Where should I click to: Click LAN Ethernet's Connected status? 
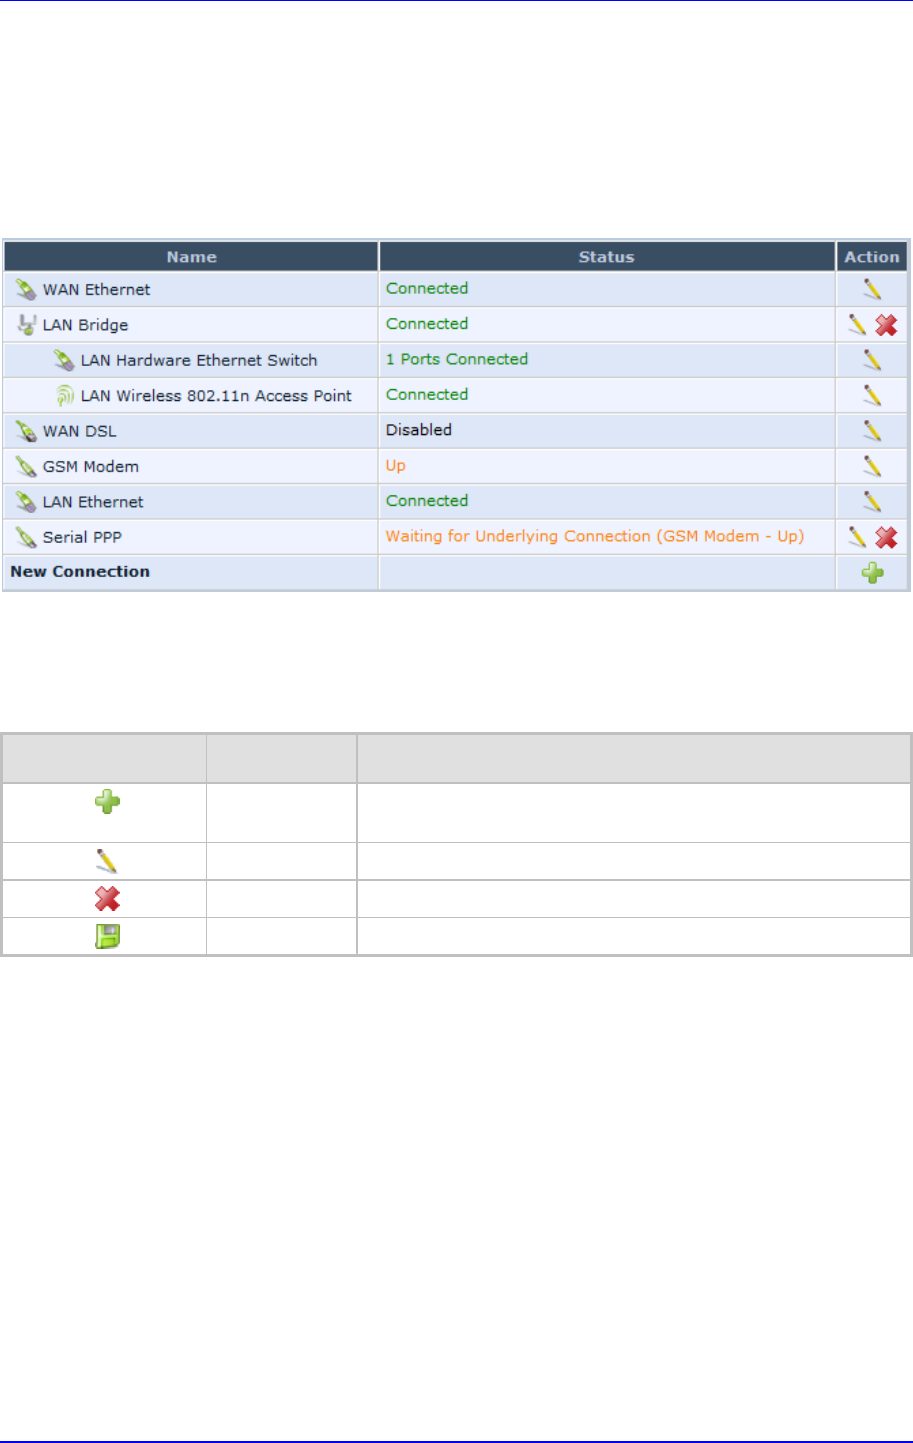pyautogui.click(x=427, y=501)
